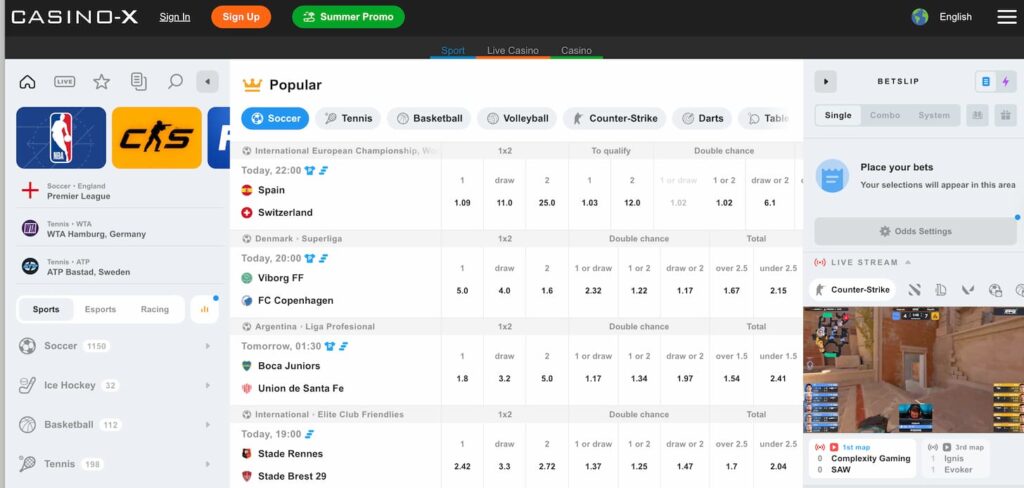Image resolution: width=1024 pixels, height=488 pixels.
Task: Collapse betslip panel with play arrow
Action: click(x=825, y=82)
